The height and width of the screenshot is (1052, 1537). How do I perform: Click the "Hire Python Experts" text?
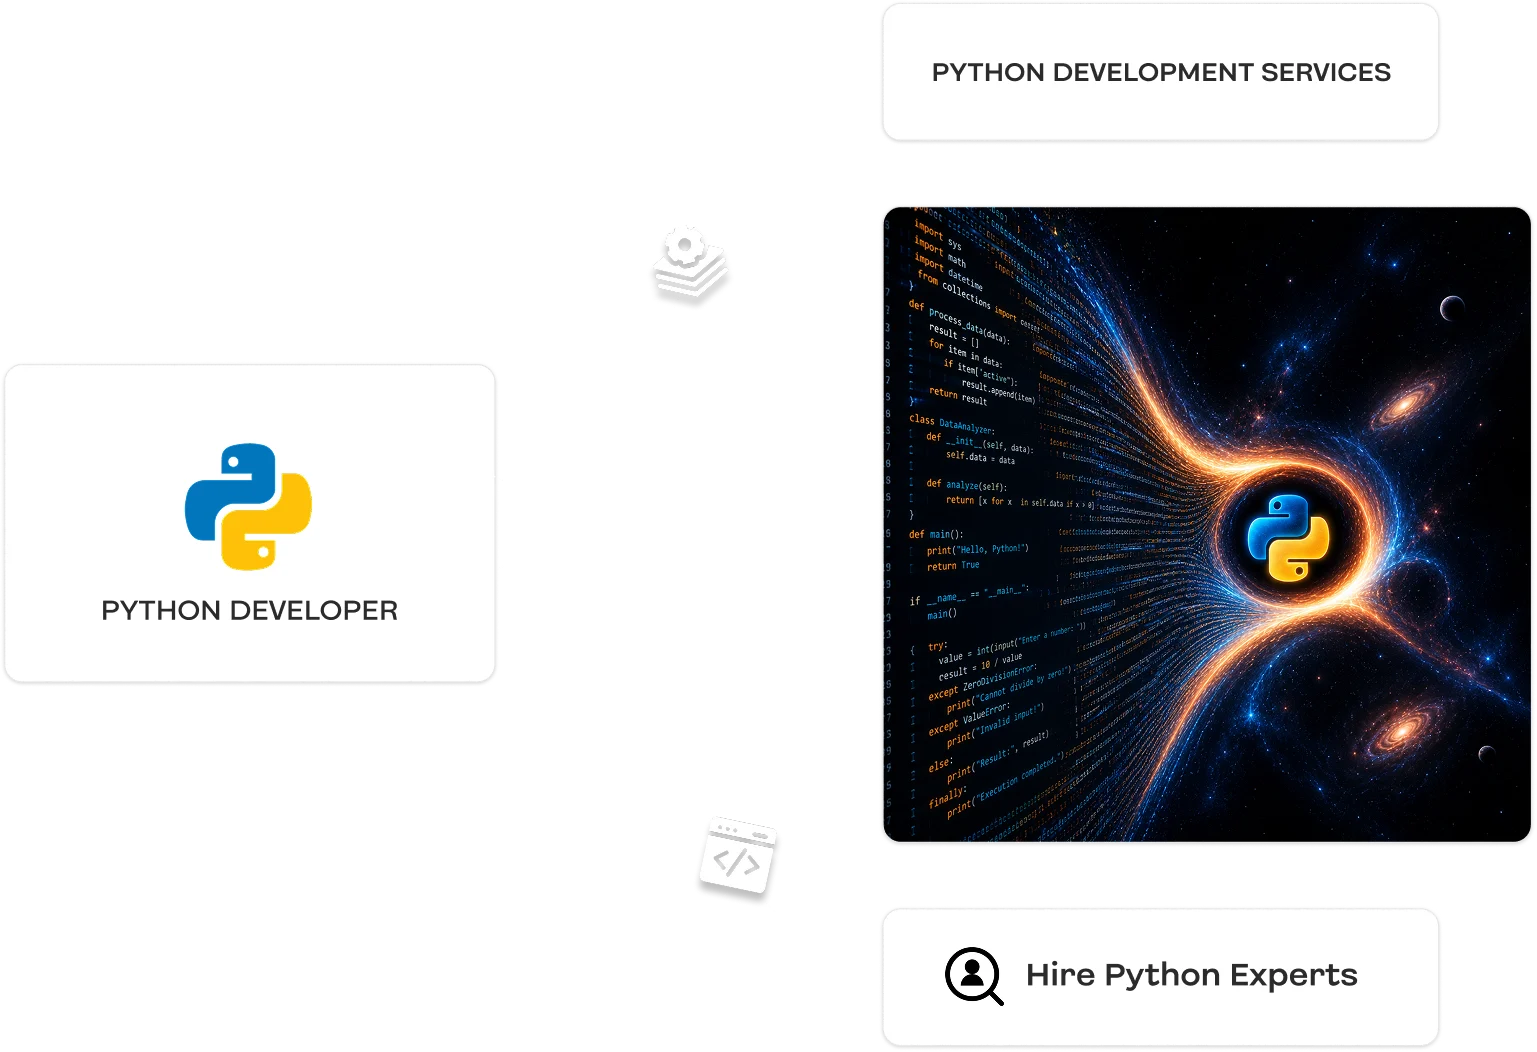1192,975
